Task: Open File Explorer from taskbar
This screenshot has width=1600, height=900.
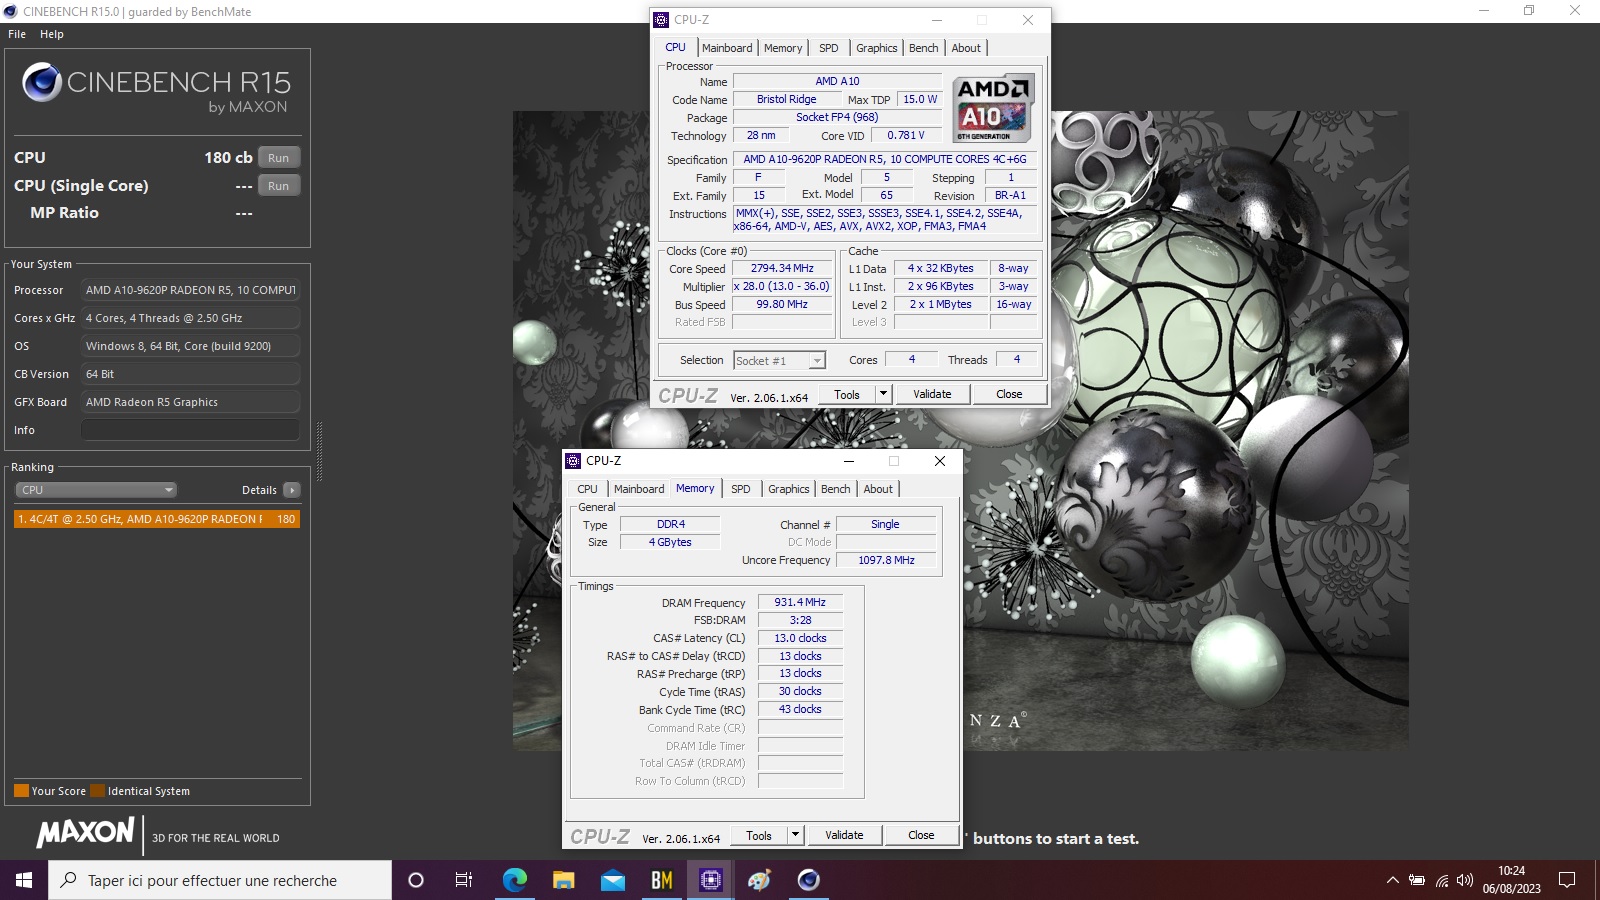Action: [x=563, y=880]
